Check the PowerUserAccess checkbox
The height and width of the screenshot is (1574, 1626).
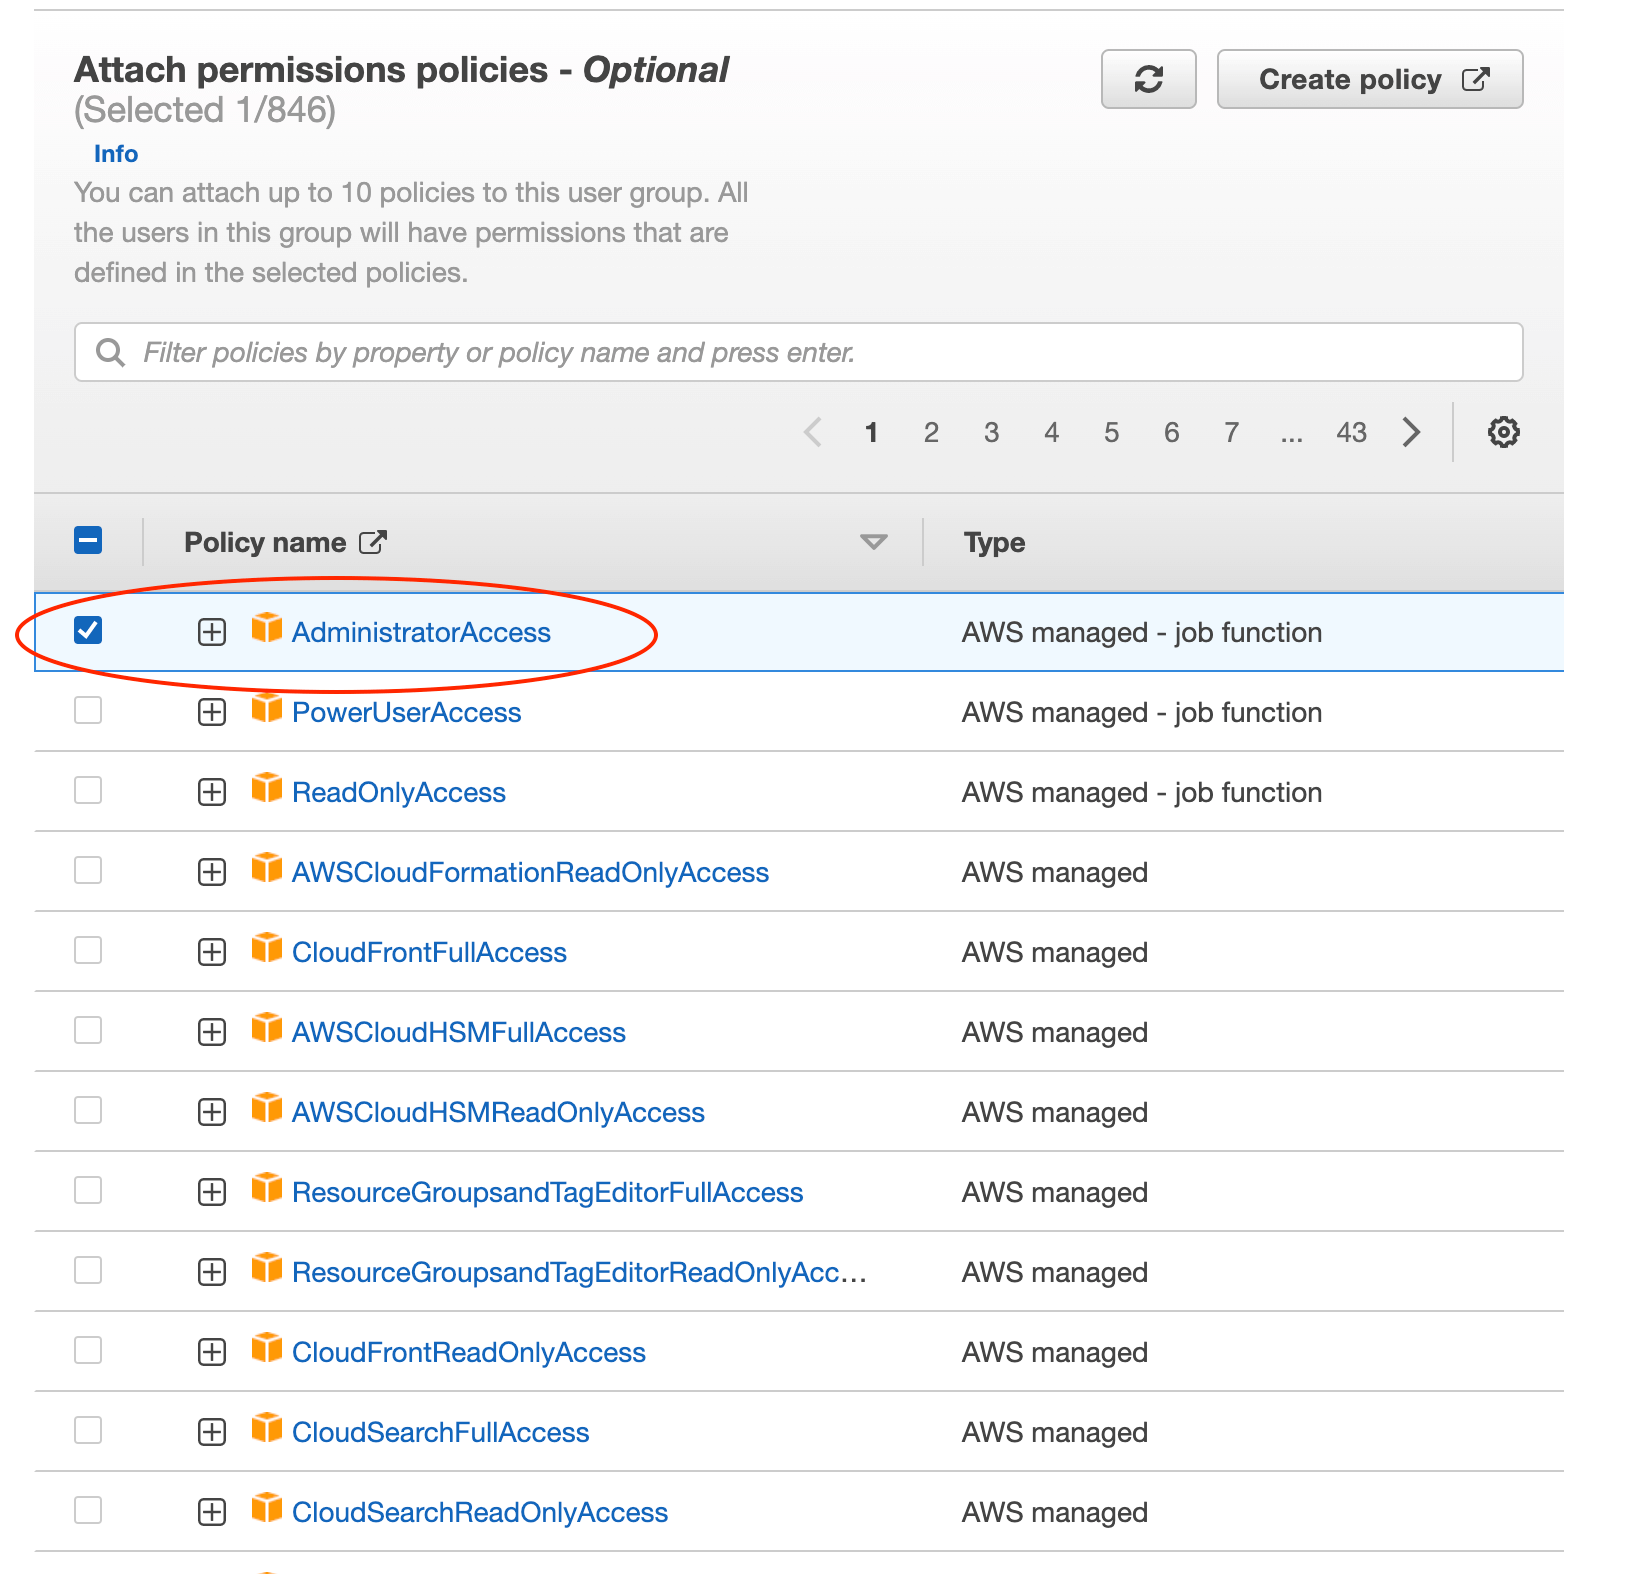pyautogui.click(x=88, y=710)
